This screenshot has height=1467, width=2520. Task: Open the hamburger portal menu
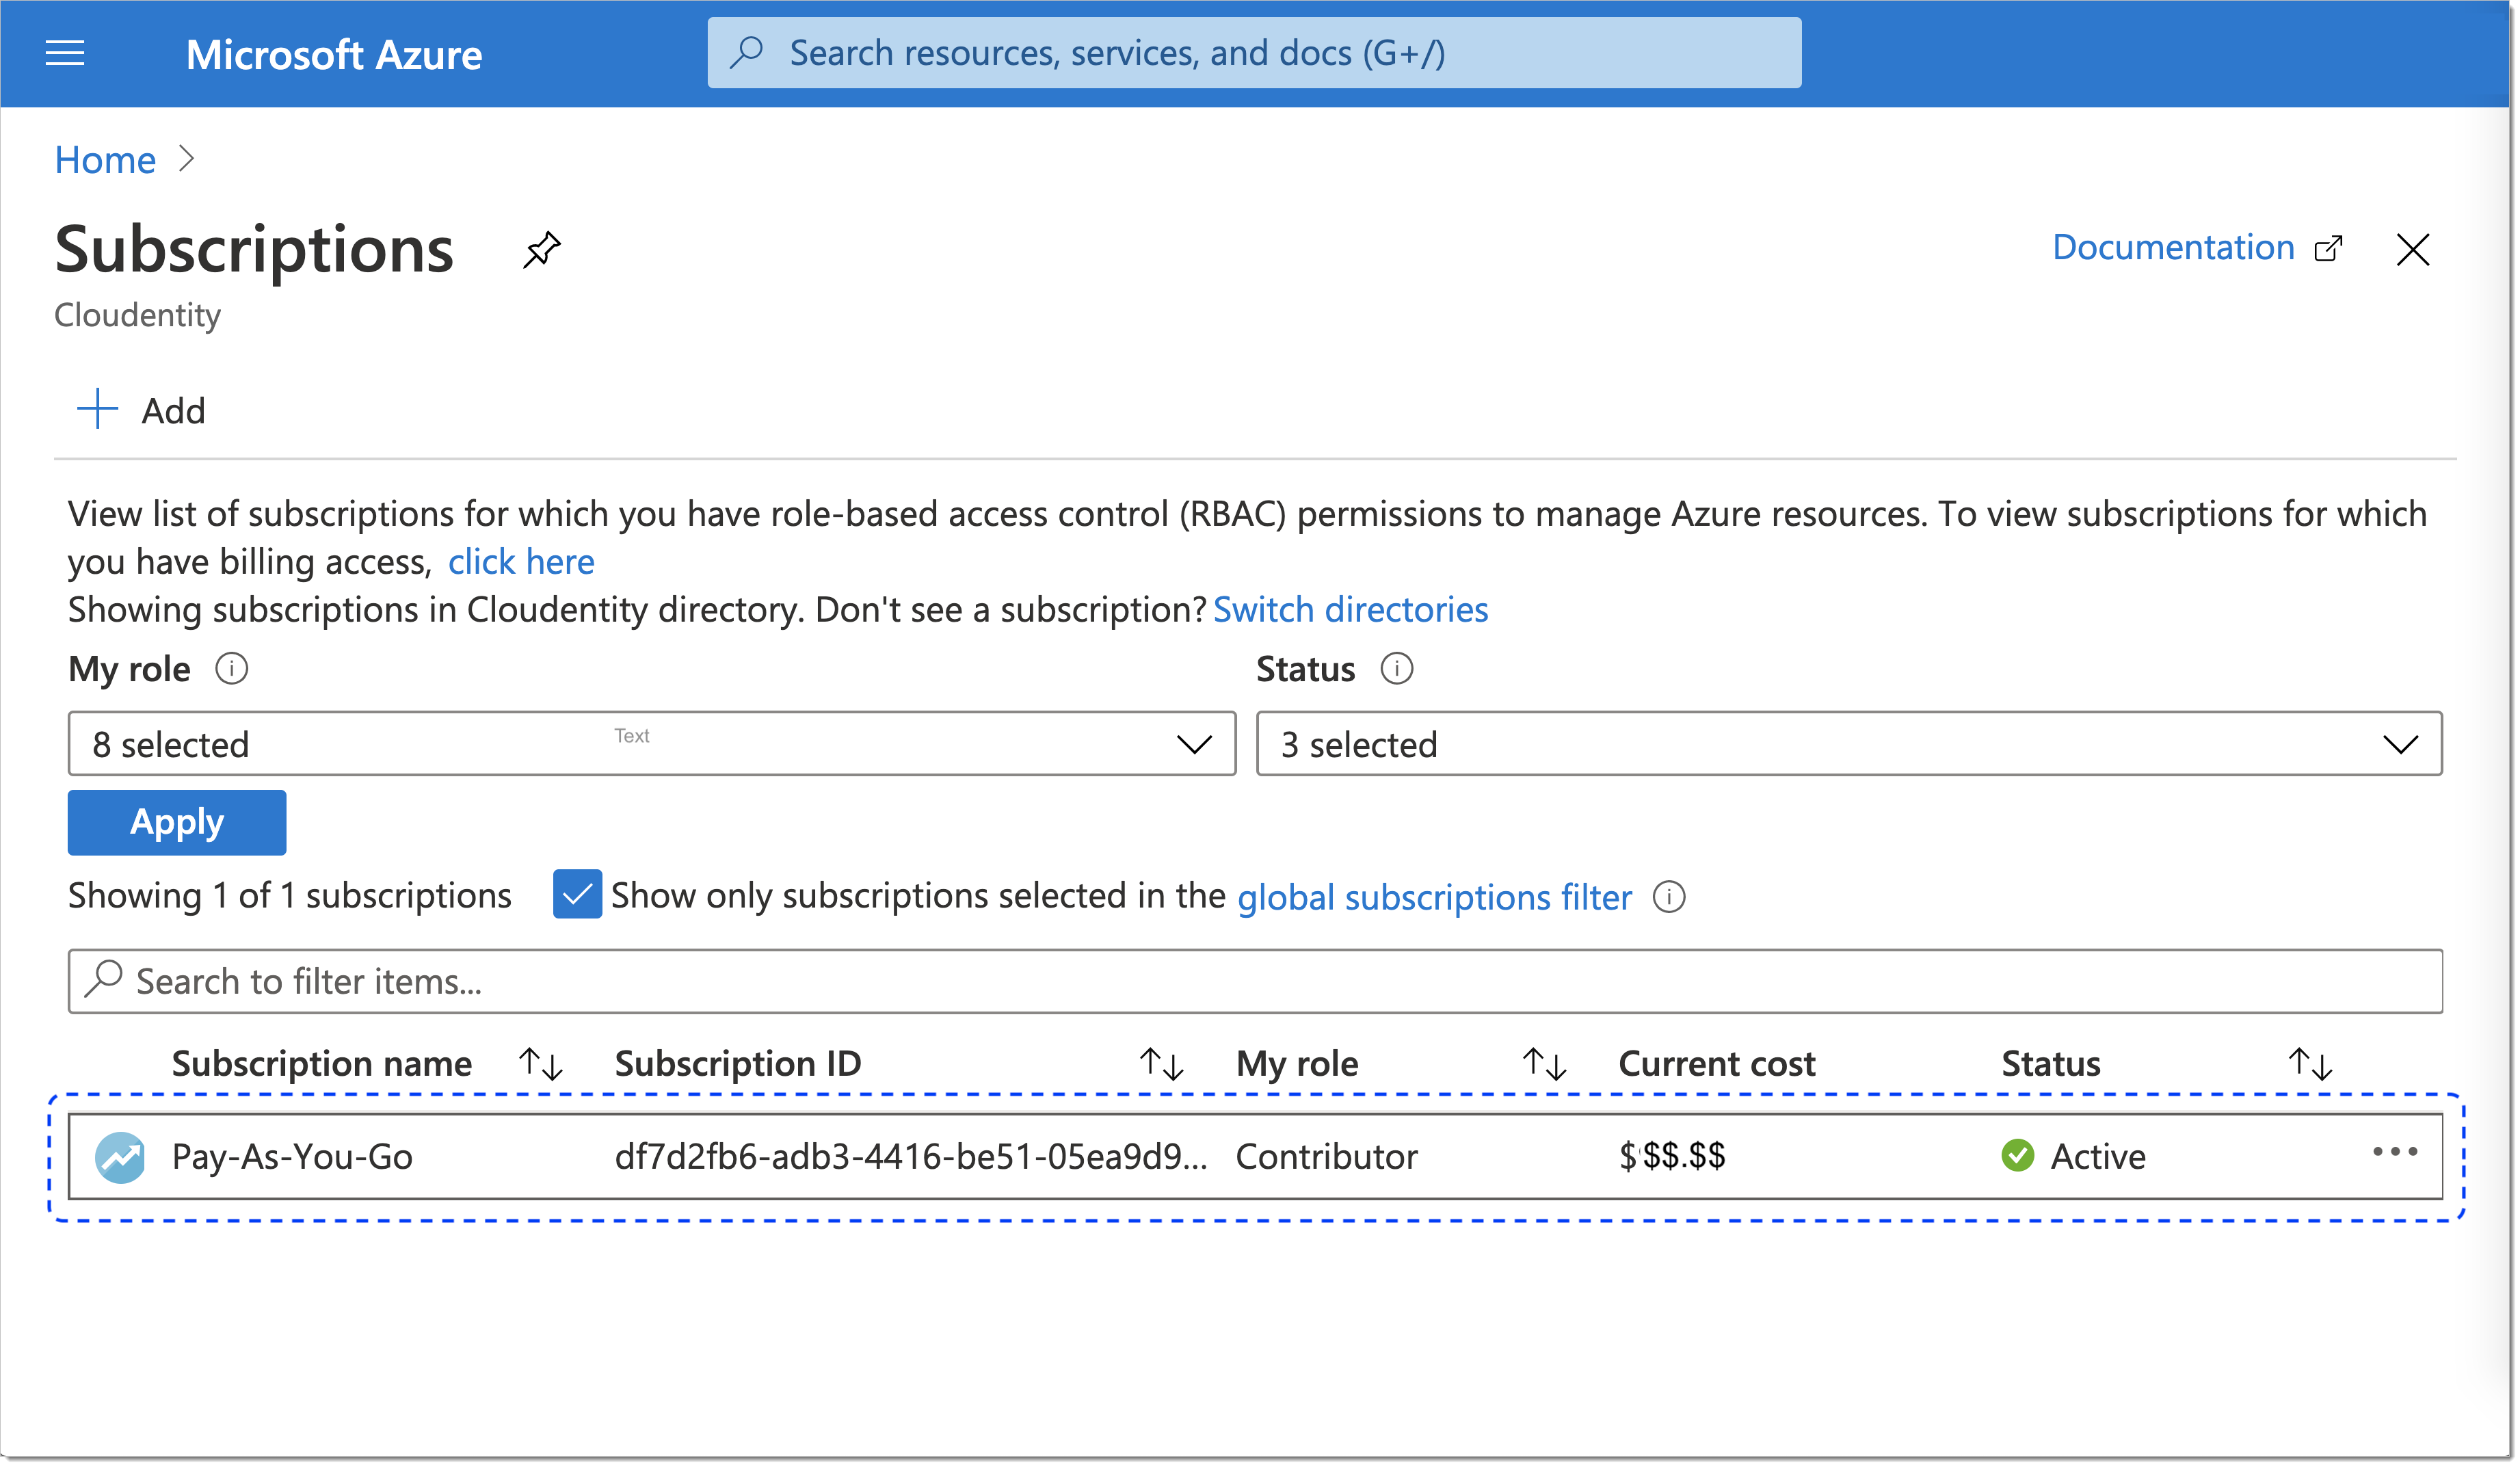click(x=65, y=53)
